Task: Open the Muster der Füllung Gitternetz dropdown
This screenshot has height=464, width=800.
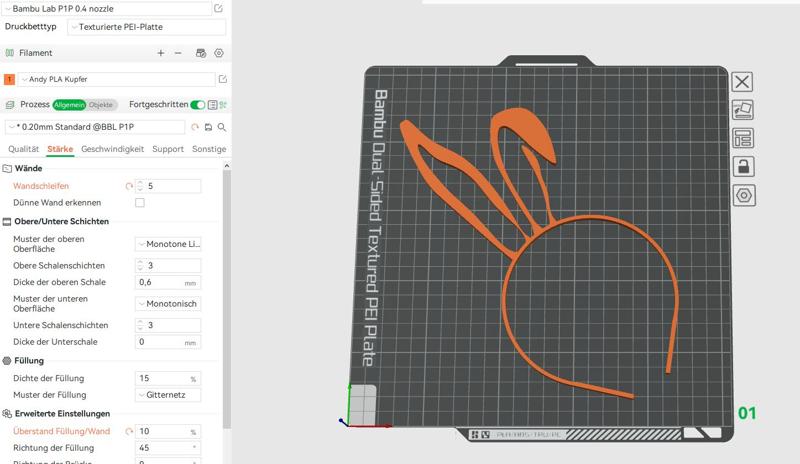Action: pos(168,395)
